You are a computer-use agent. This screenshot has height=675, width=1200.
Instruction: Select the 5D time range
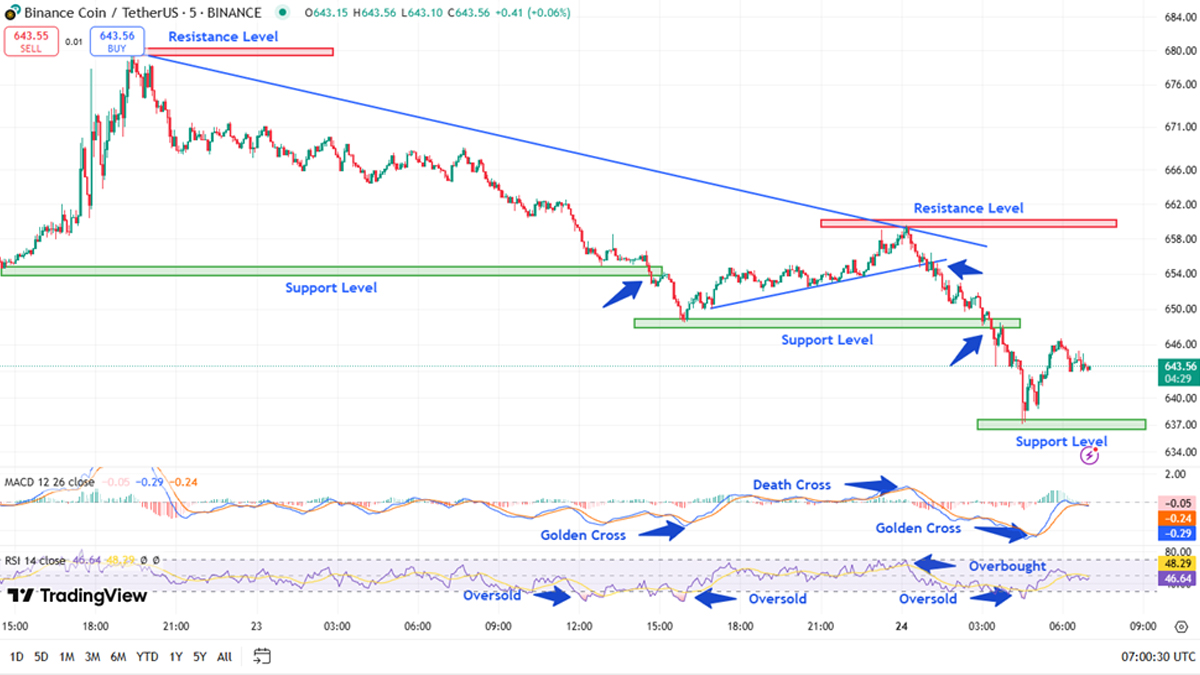[41, 657]
